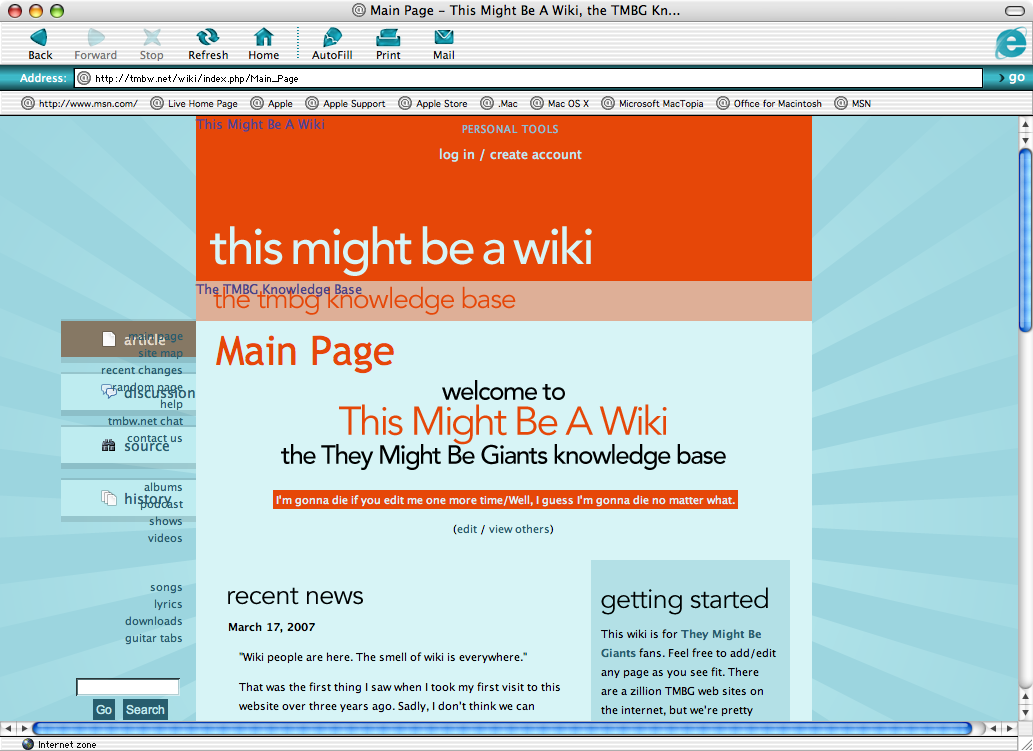This screenshot has height=751, width=1033.
Task: Click the horizontal scrollbar thumb
Action: (x=502, y=728)
